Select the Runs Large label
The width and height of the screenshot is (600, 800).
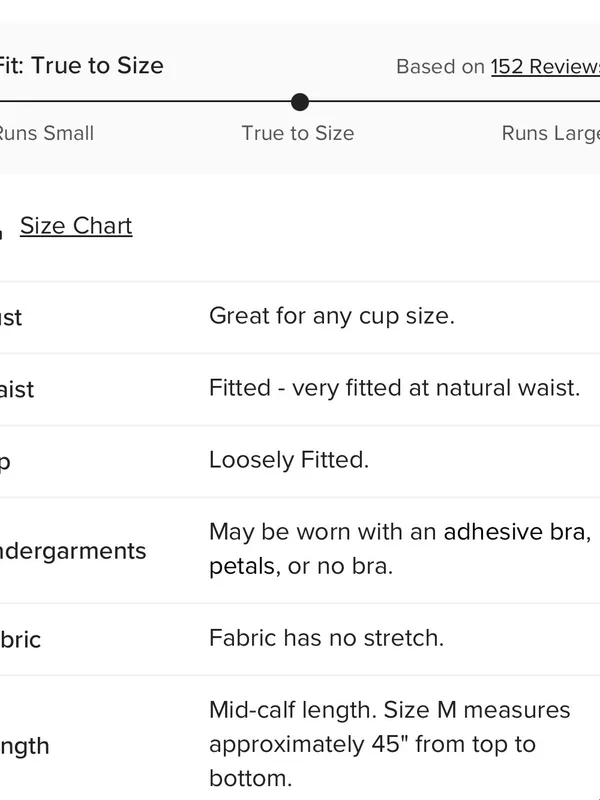click(551, 133)
